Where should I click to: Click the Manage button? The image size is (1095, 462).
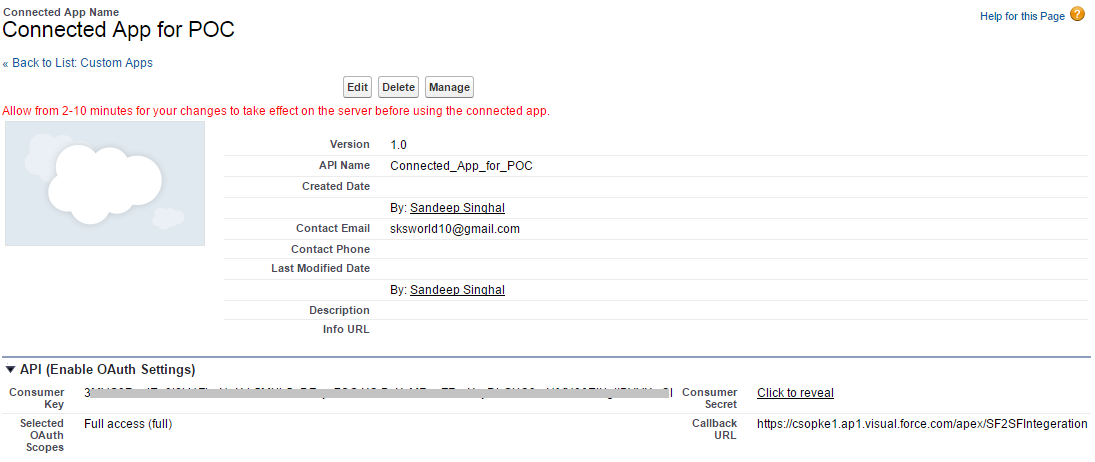[x=449, y=87]
